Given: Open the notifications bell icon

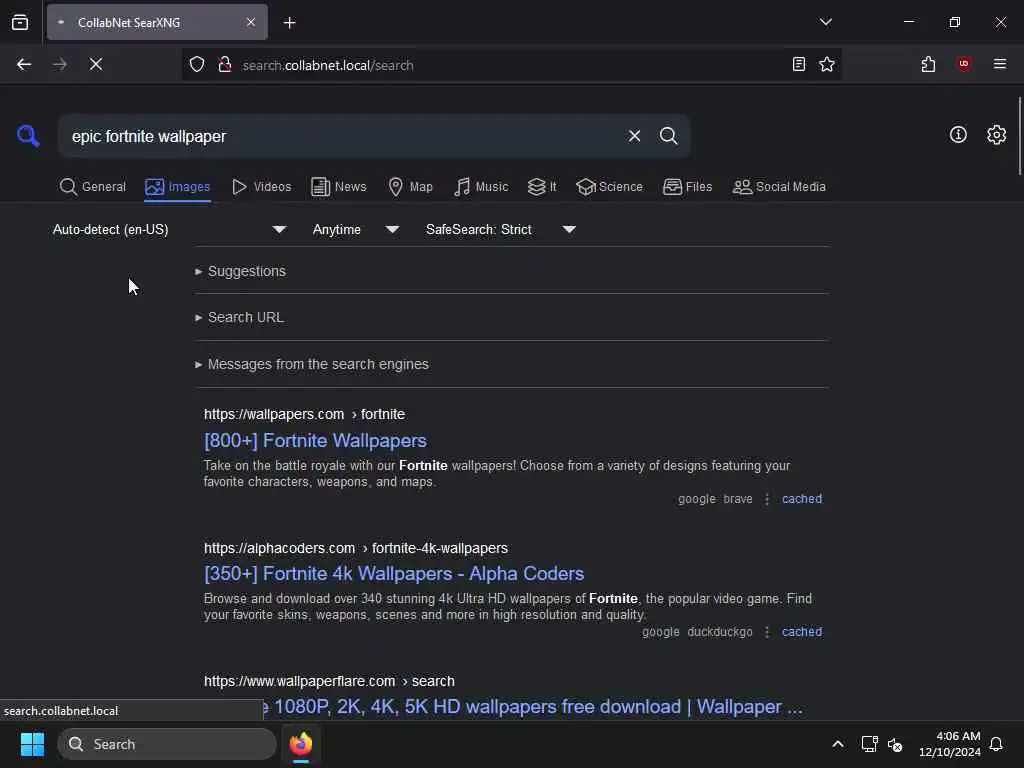Looking at the screenshot, I should [x=996, y=744].
